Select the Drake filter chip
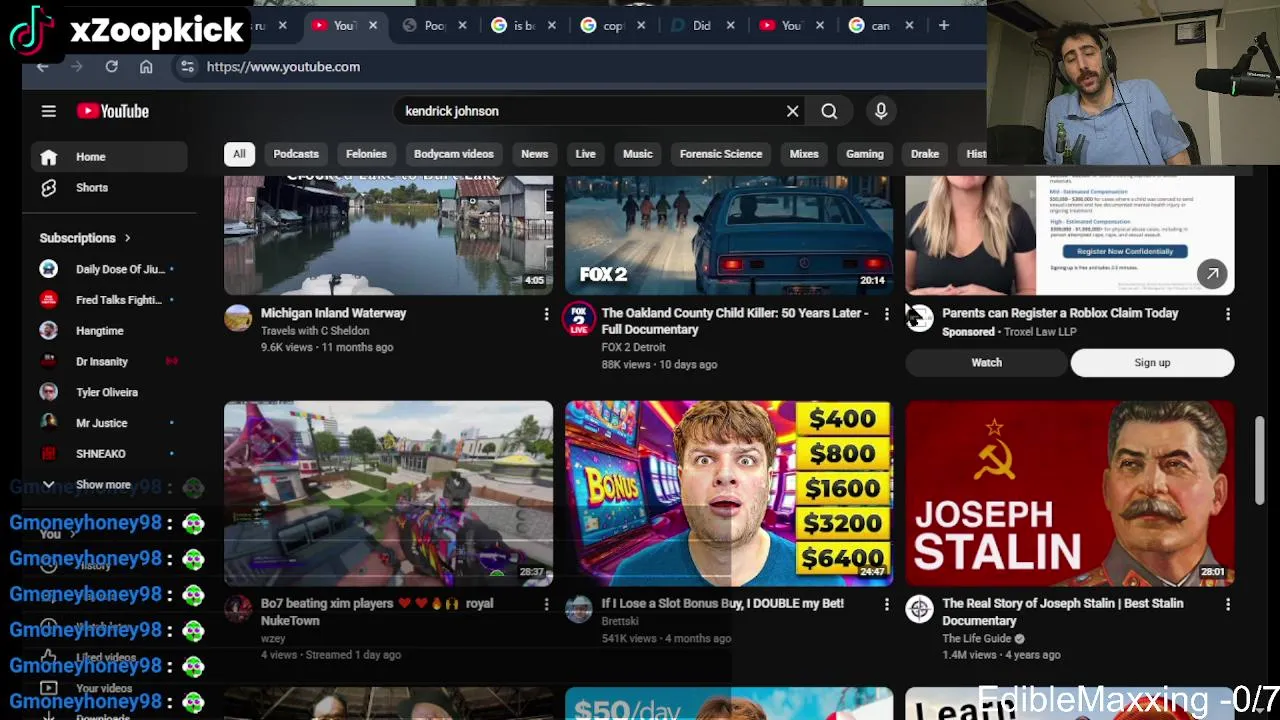Viewport: 1280px width, 720px height. (925, 154)
